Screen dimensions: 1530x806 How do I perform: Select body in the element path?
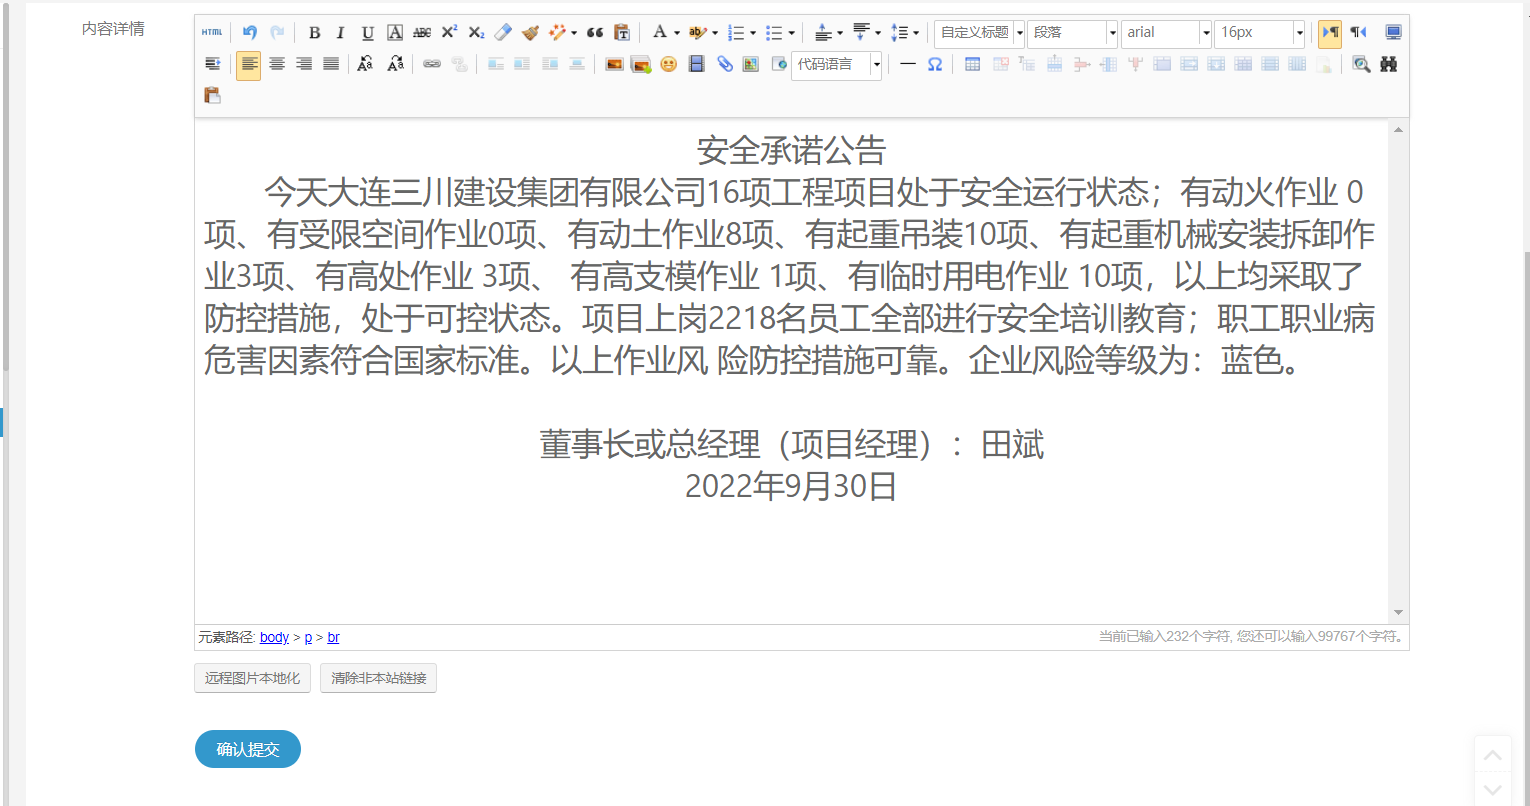point(274,637)
